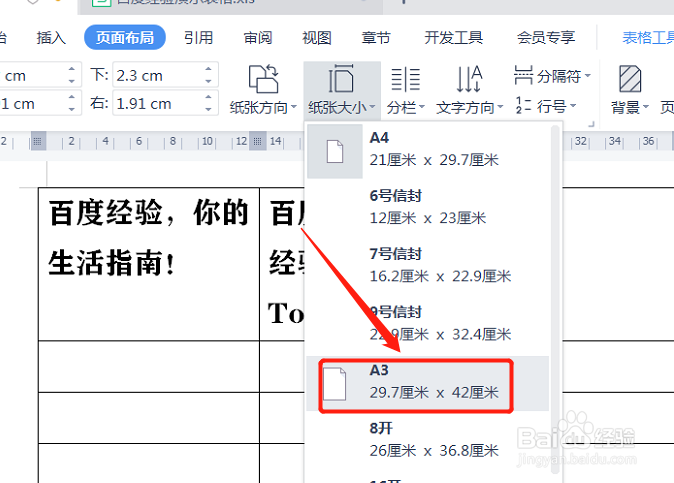Go to the 章节 tab
Screen dimensions: 674x483
point(376,38)
